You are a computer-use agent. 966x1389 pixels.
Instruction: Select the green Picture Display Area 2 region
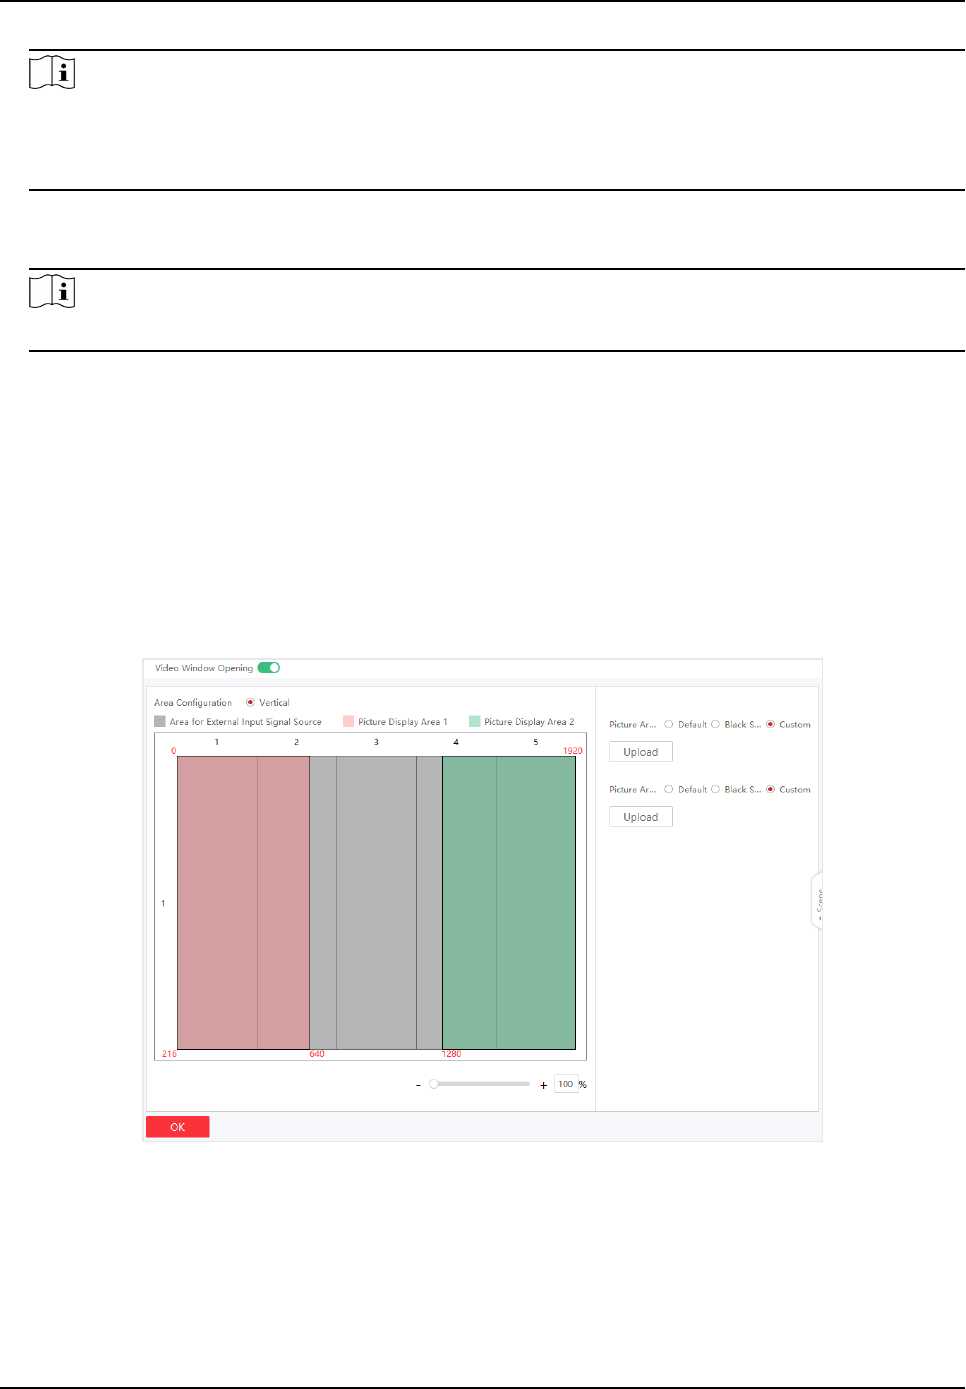tap(509, 903)
